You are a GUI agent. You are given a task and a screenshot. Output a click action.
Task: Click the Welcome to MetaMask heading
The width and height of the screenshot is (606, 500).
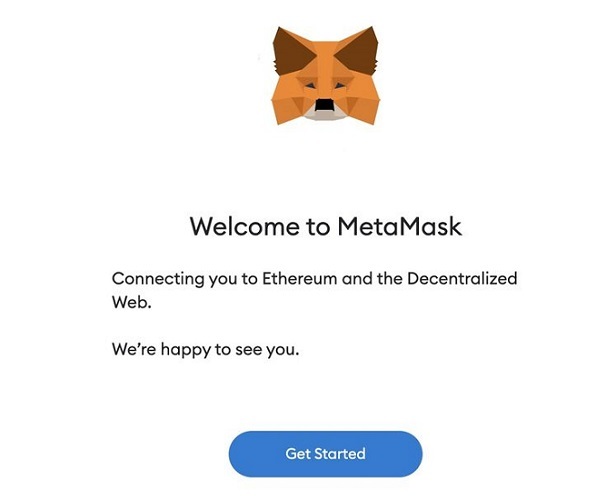point(325,226)
